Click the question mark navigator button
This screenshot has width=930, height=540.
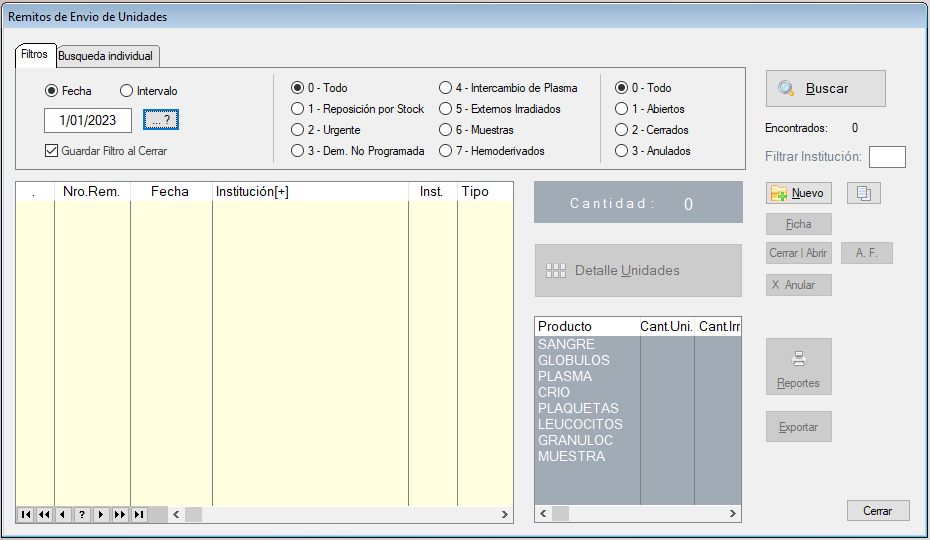click(x=82, y=514)
